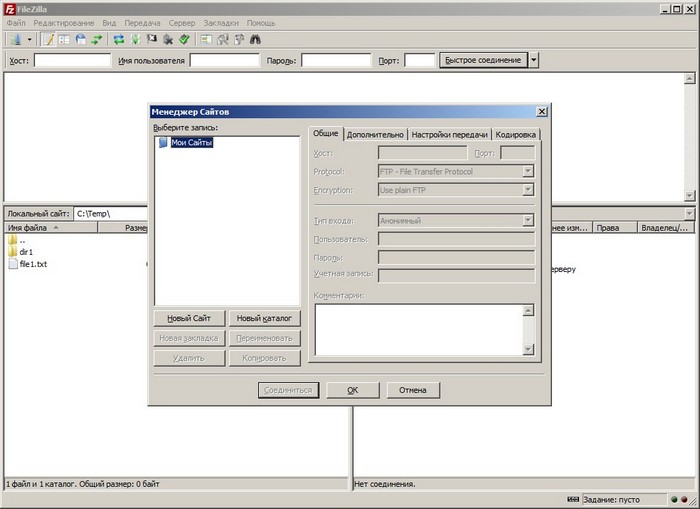Click the quick connect Хост input field
This screenshot has height=509, width=700.
coord(72,60)
